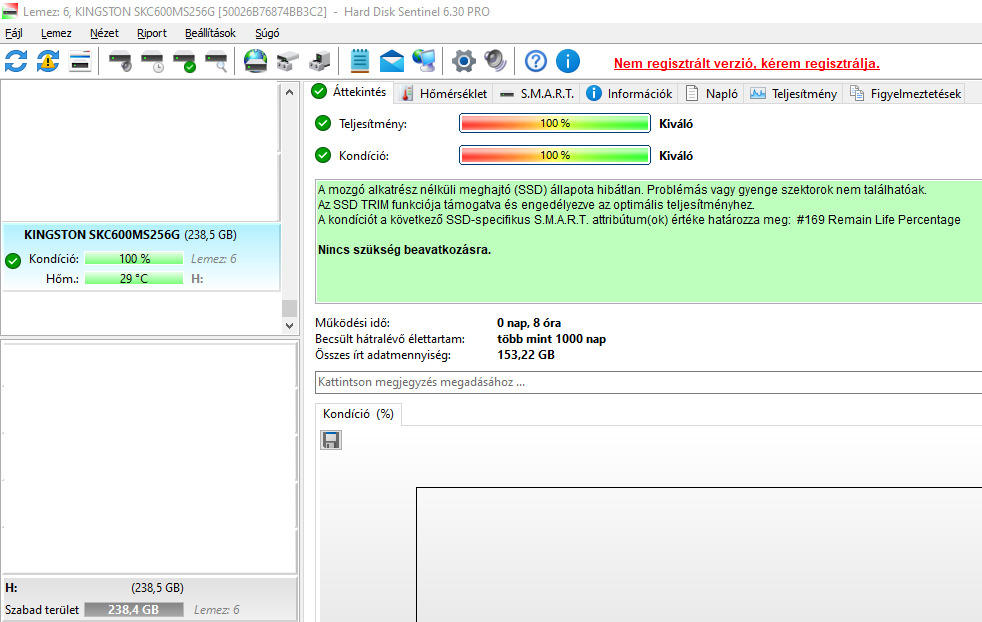The width and height of the screenshot is (982, 622).
Task: Click the disk list scrollbar thumb
Action: click(289, 308)
